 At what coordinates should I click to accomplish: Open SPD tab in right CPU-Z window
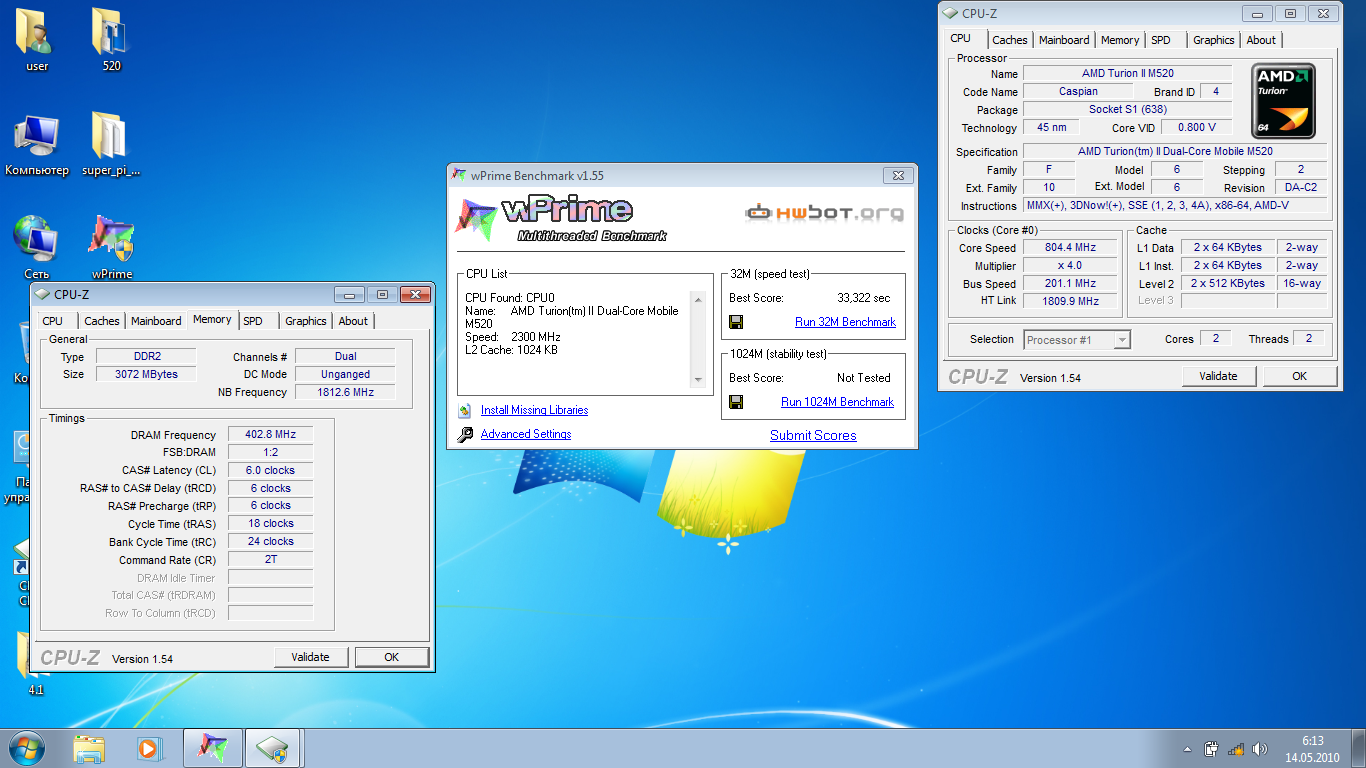1161,40
